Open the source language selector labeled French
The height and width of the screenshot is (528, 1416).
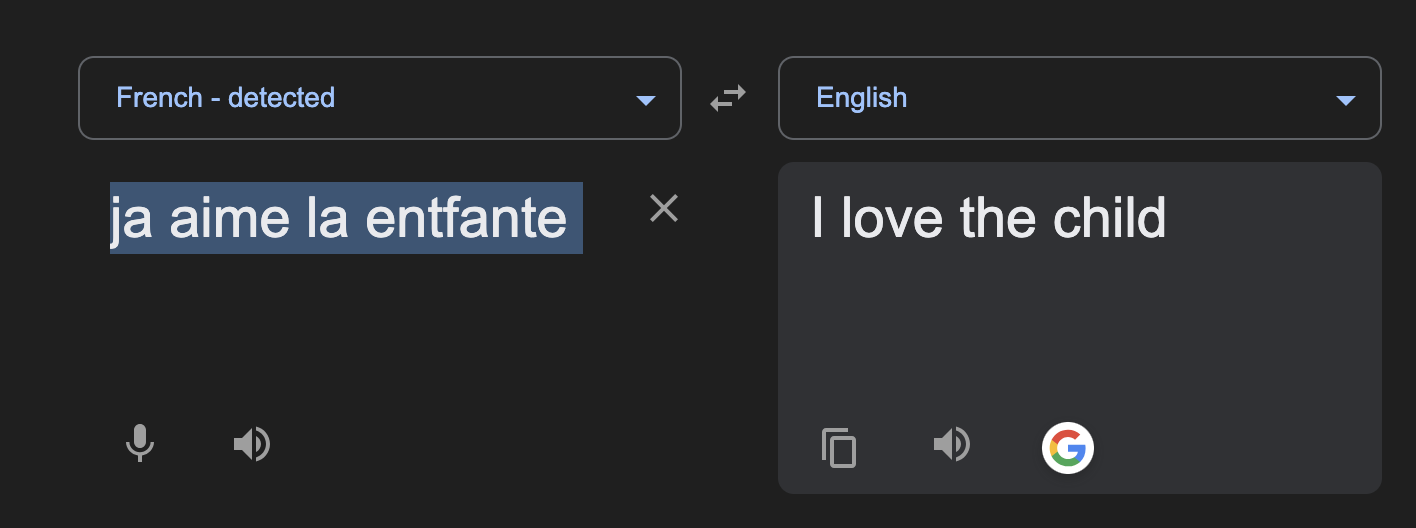coord(380,98)
